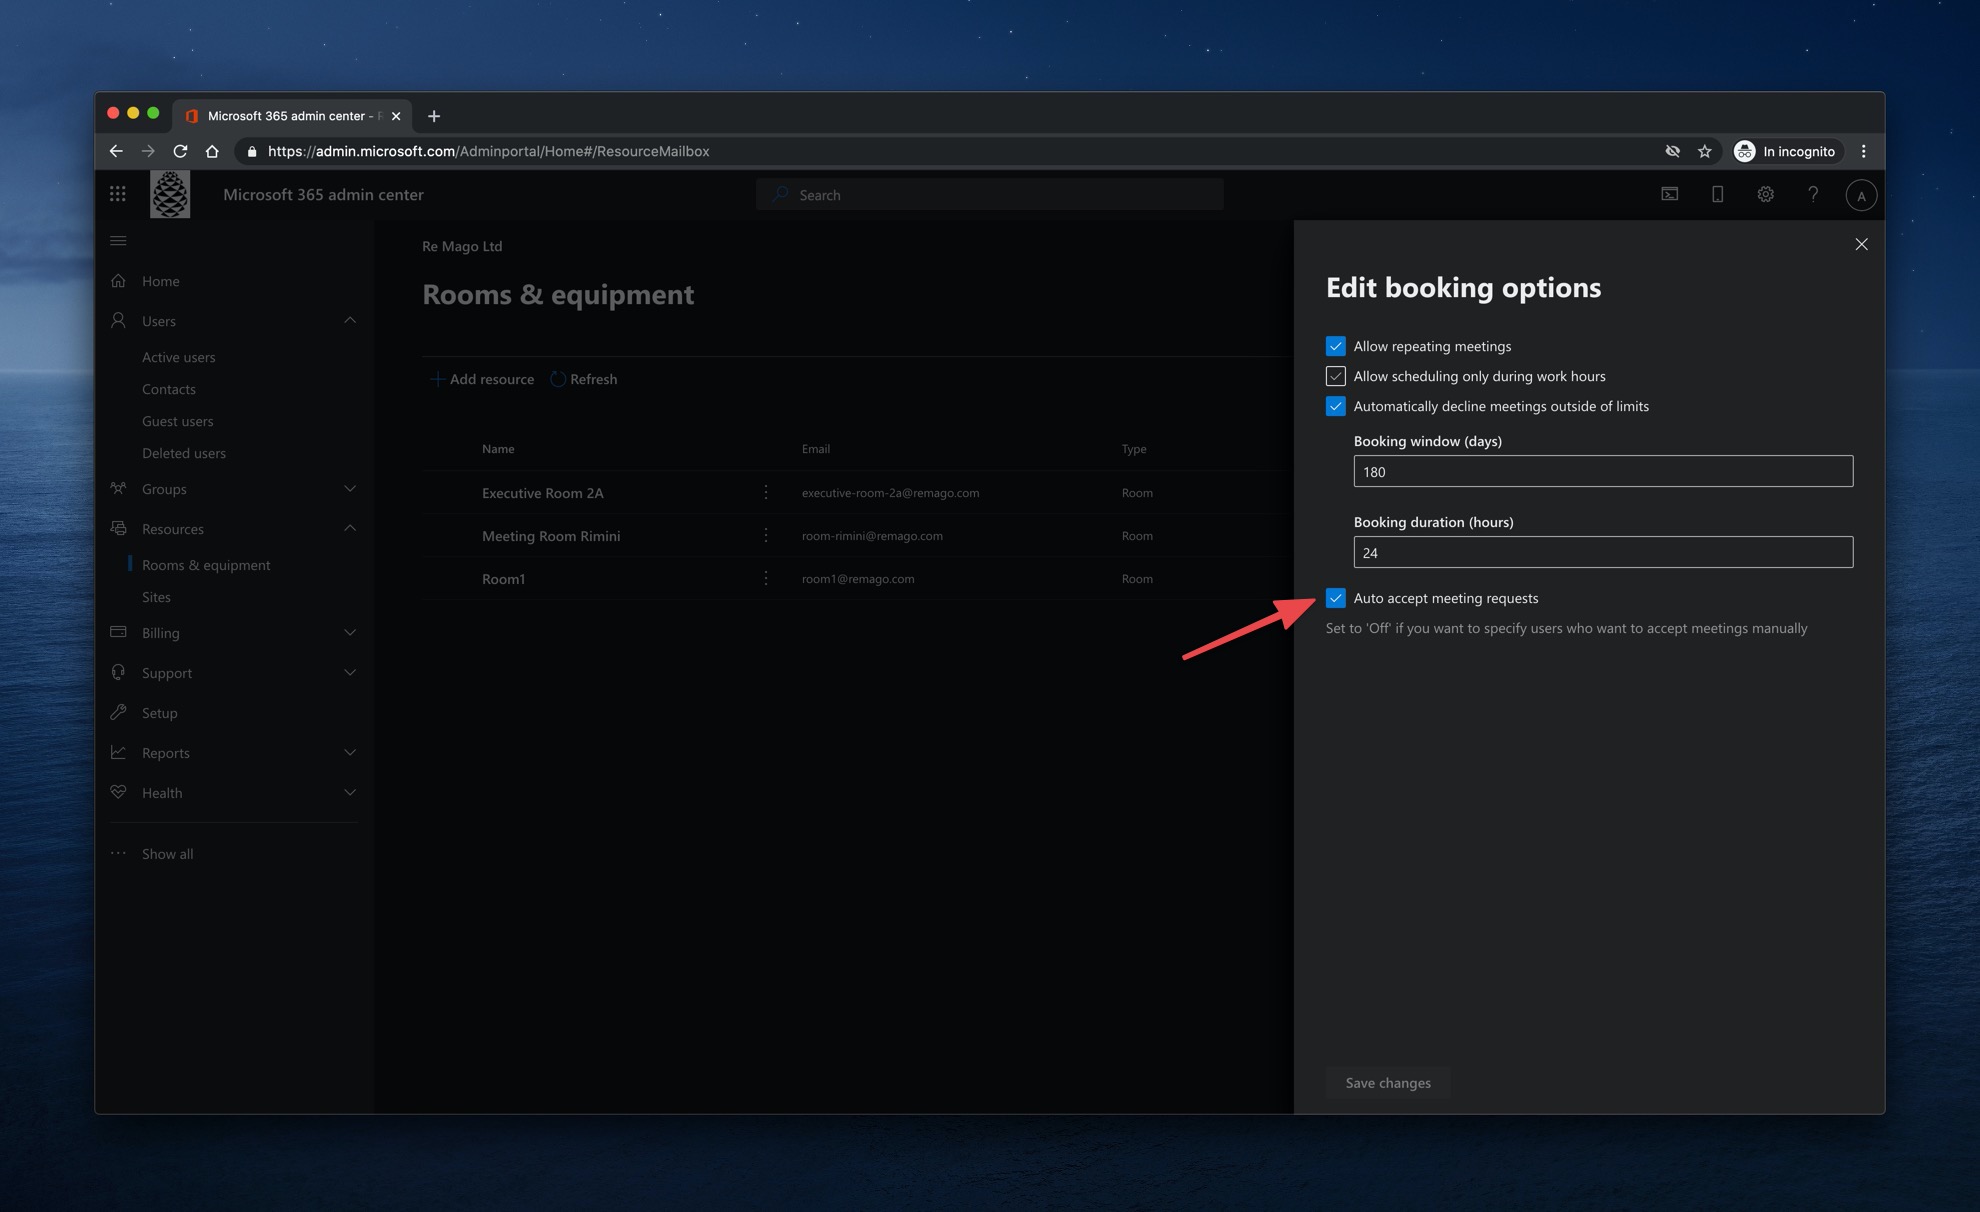1980x1212 pixels.
Task: Click Refresh in resource toolbar
Action: pyautogui.click(x=584, y=379)
